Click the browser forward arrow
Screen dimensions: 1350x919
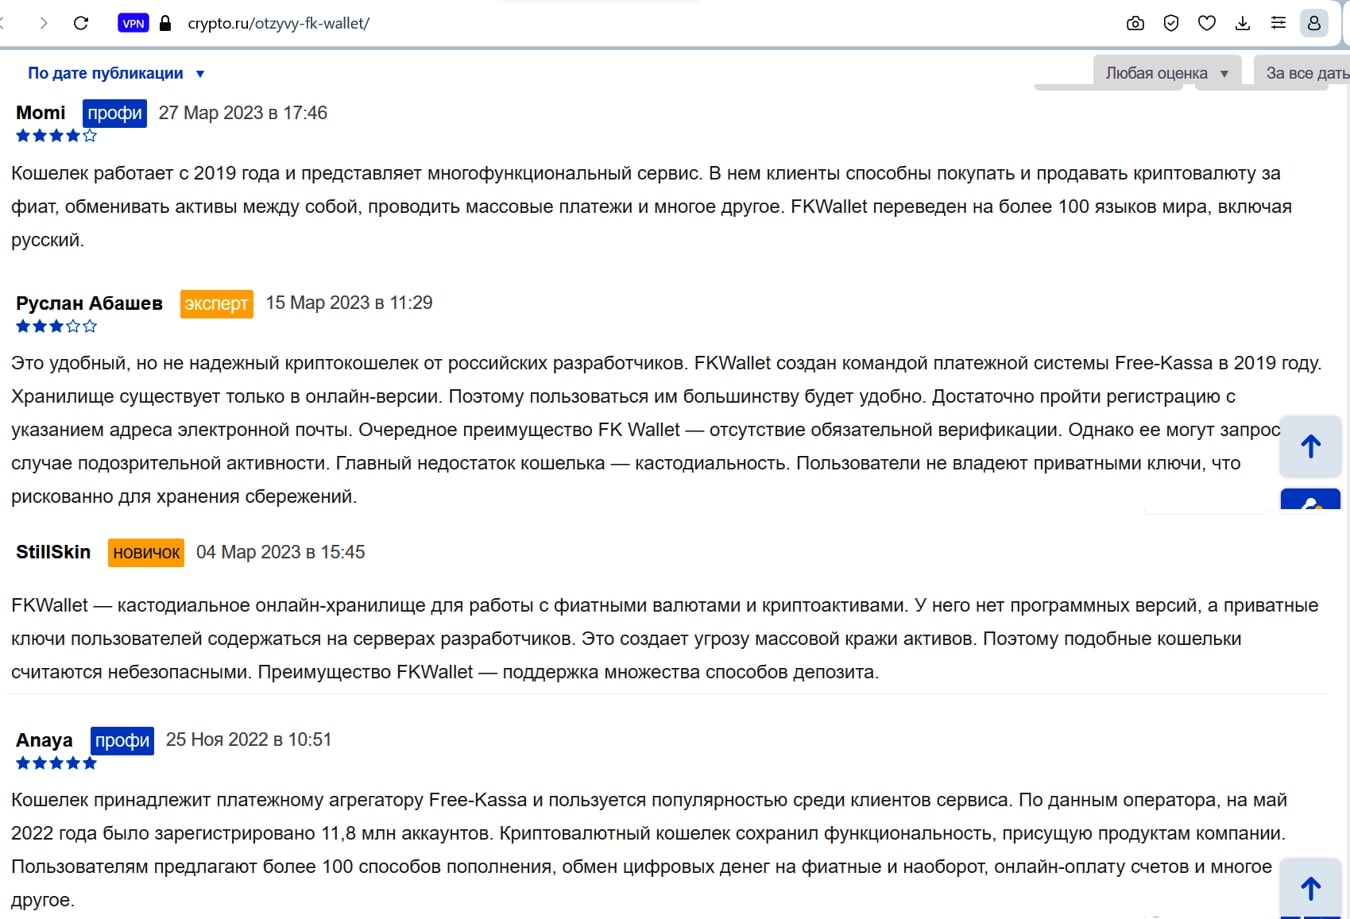tap(43, 23)
